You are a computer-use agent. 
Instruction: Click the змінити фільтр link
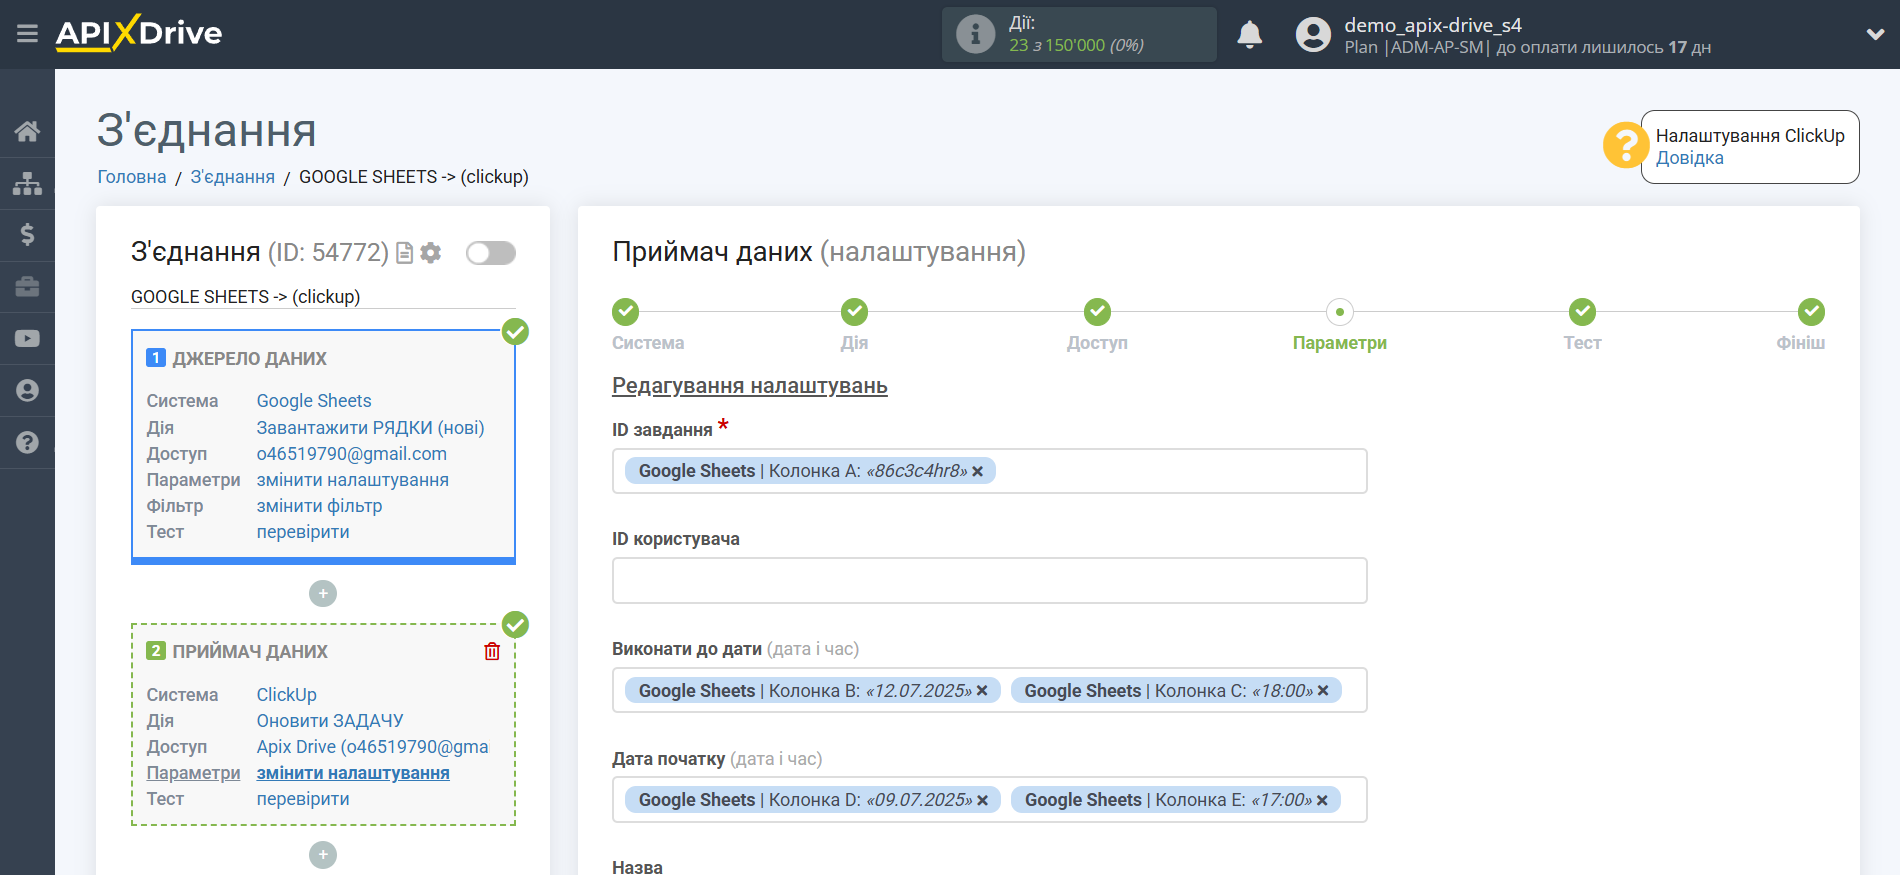(320, 506)
